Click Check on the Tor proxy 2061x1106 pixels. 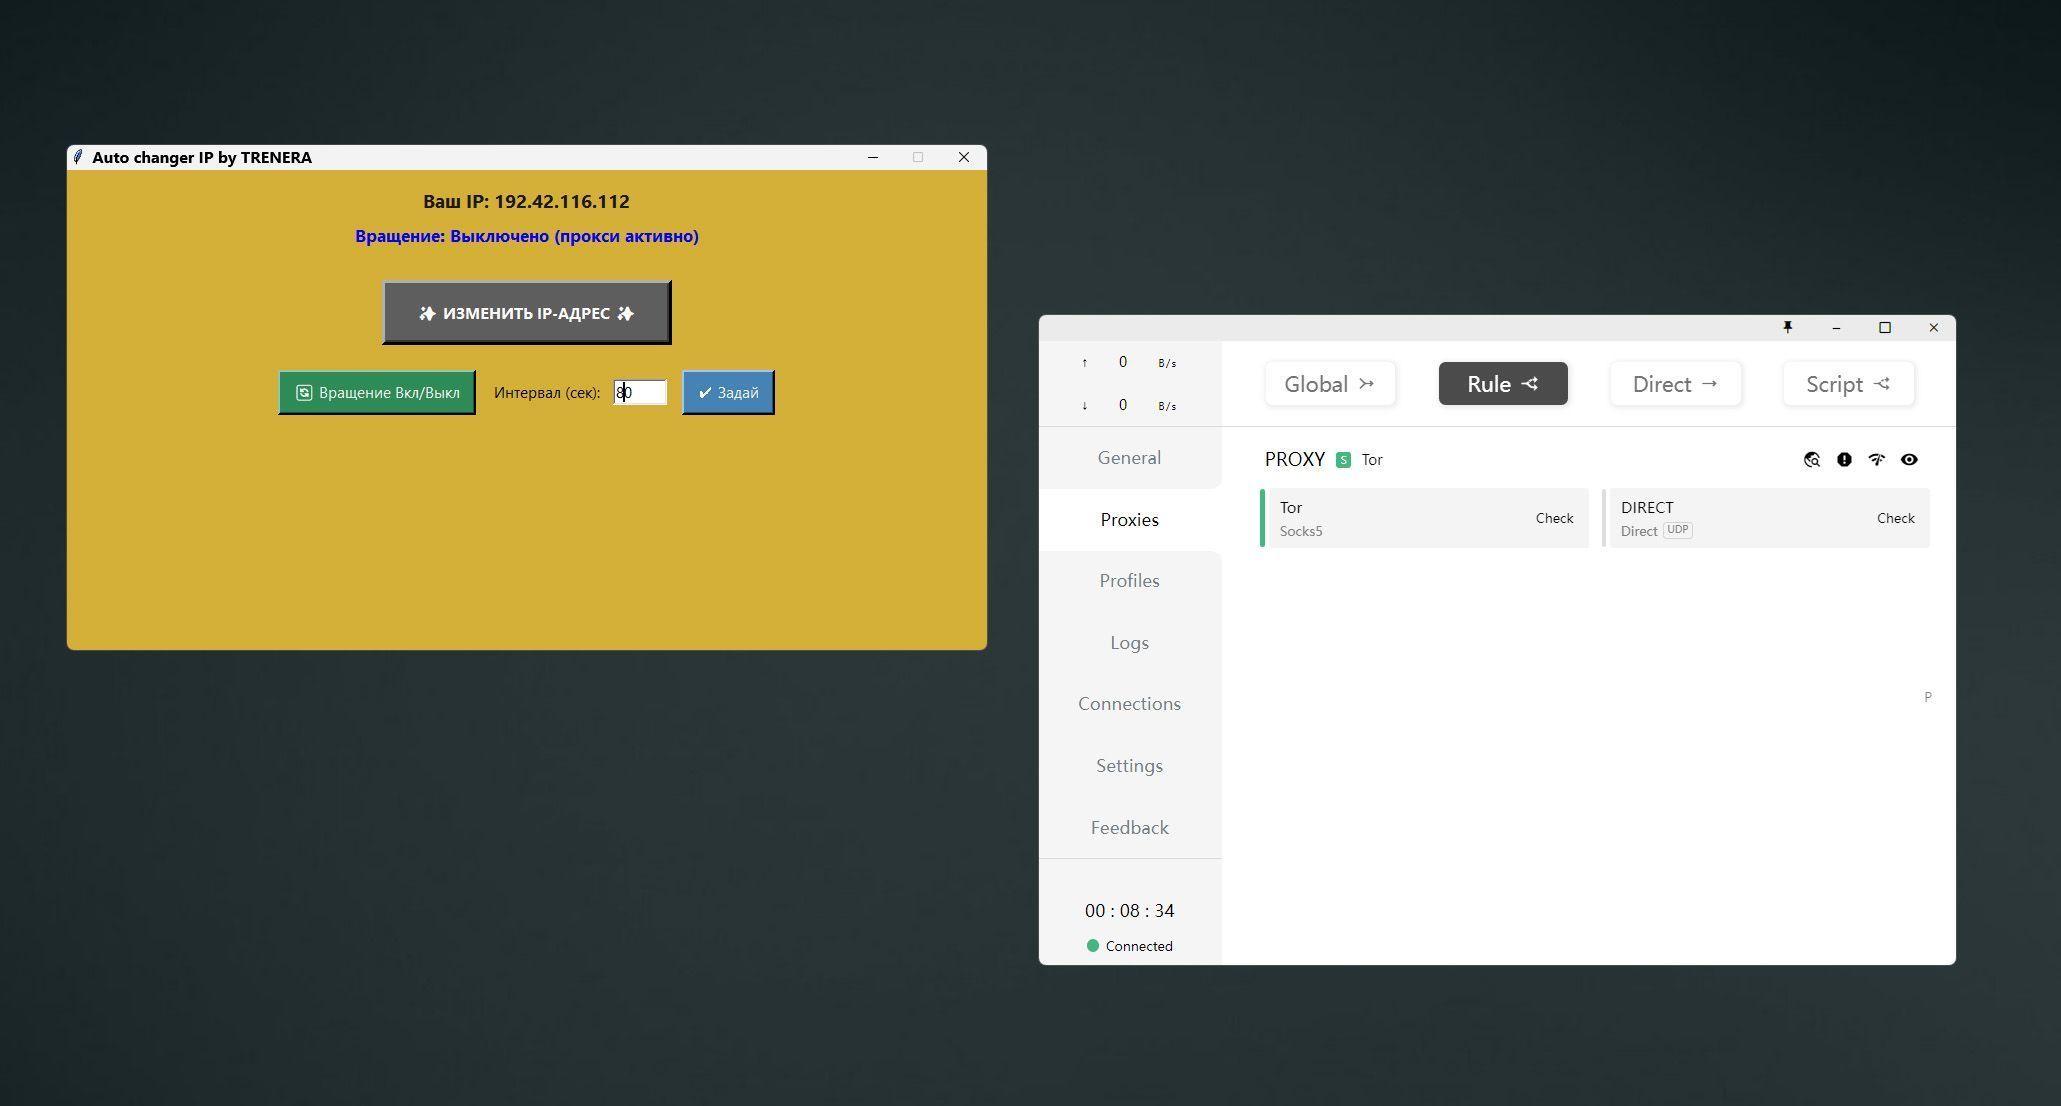point(1554,518)
